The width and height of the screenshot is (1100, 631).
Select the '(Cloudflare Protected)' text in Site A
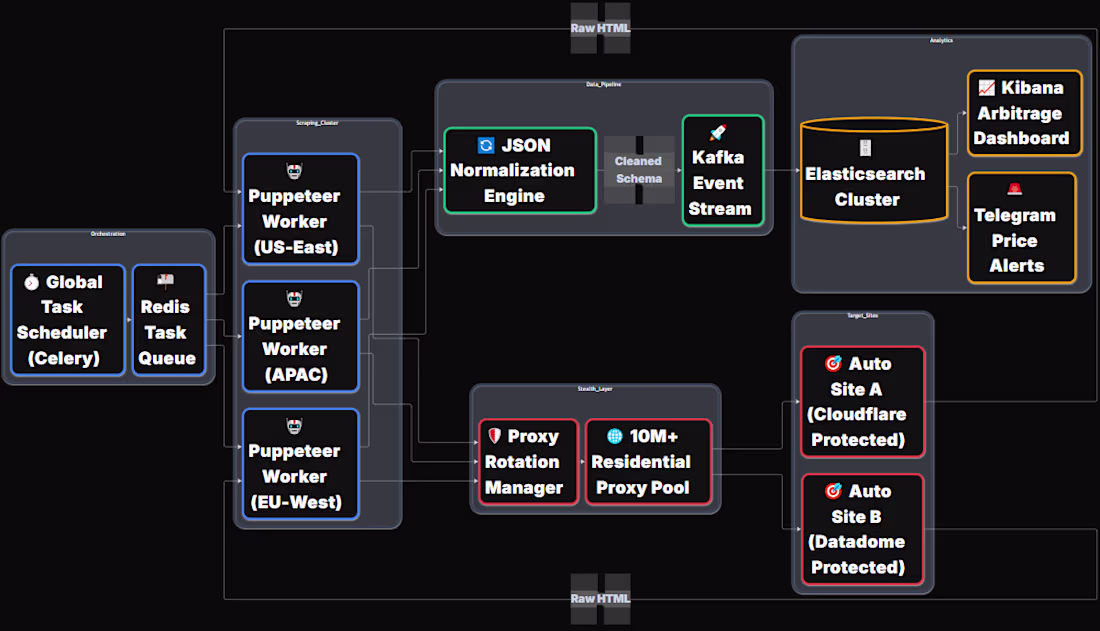click(857, 427)
